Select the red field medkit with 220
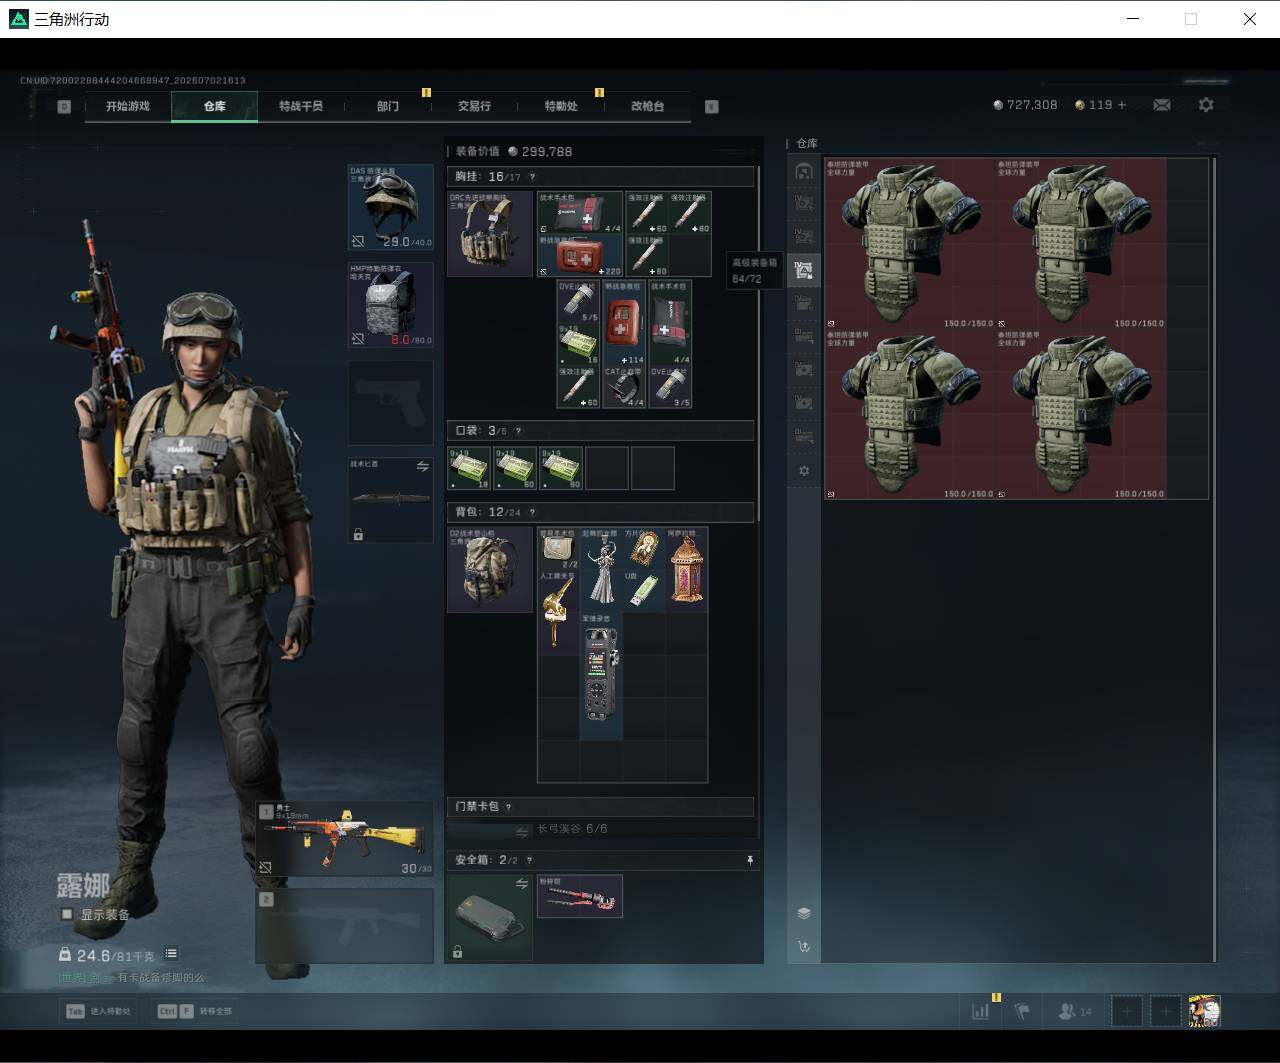 coord(580,256)
